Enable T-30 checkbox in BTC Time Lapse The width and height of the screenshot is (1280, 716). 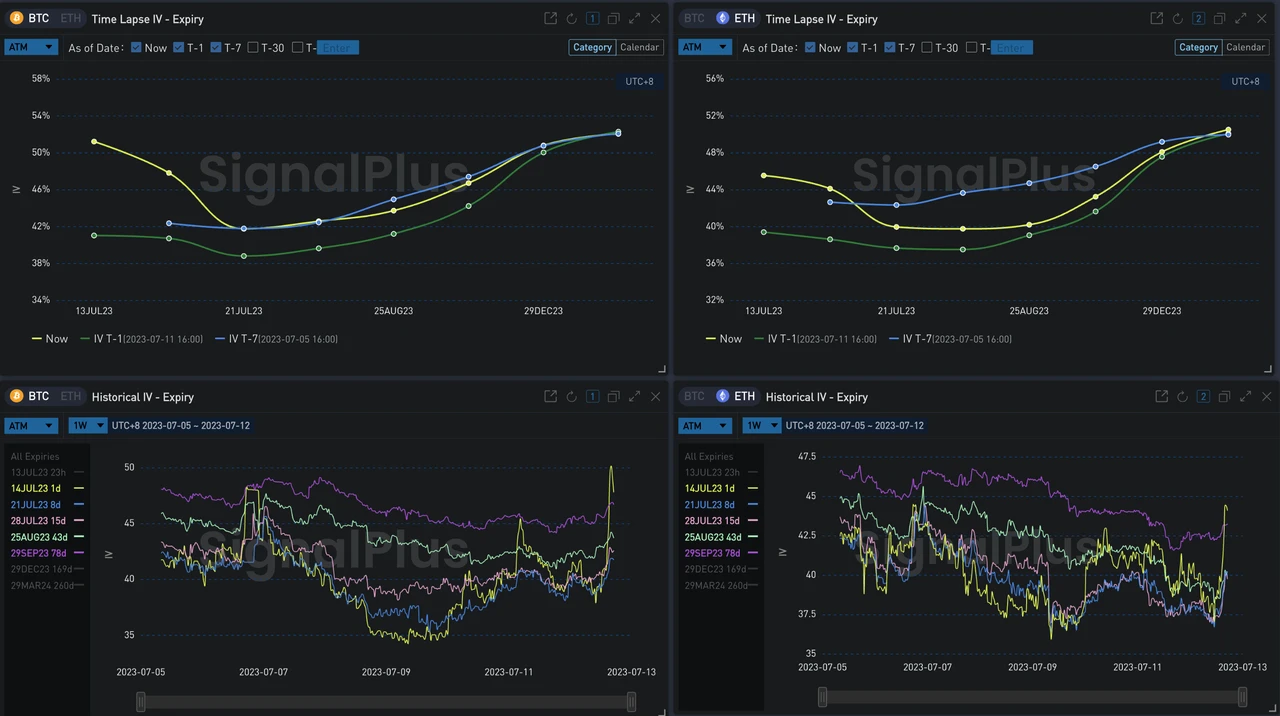[253, 48]
